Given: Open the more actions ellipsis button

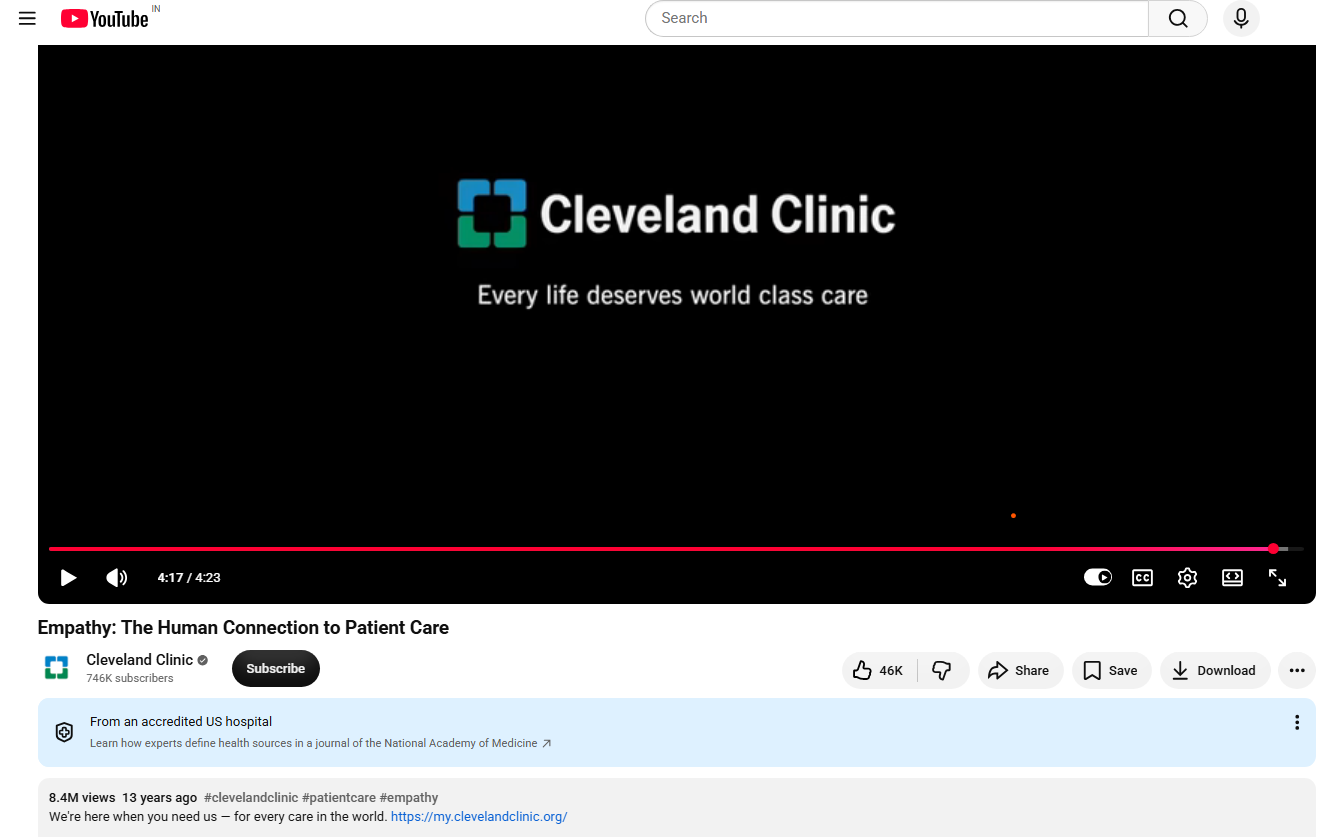Looking at the screenshot, I should tap(1297, 671).
